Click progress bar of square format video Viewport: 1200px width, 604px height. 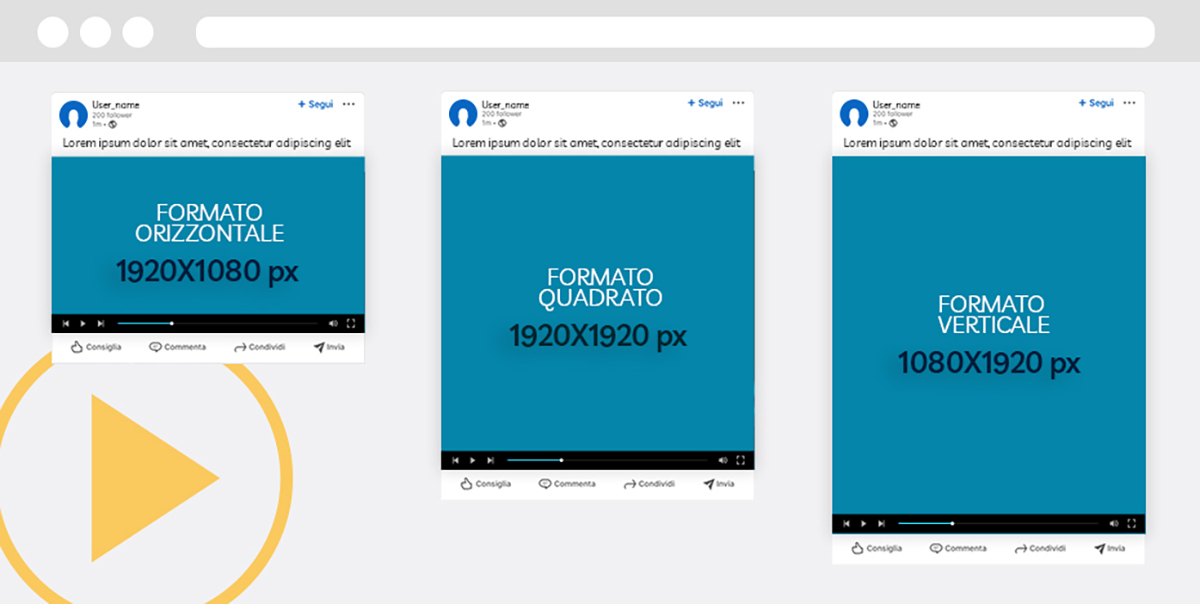click(607, 460)
